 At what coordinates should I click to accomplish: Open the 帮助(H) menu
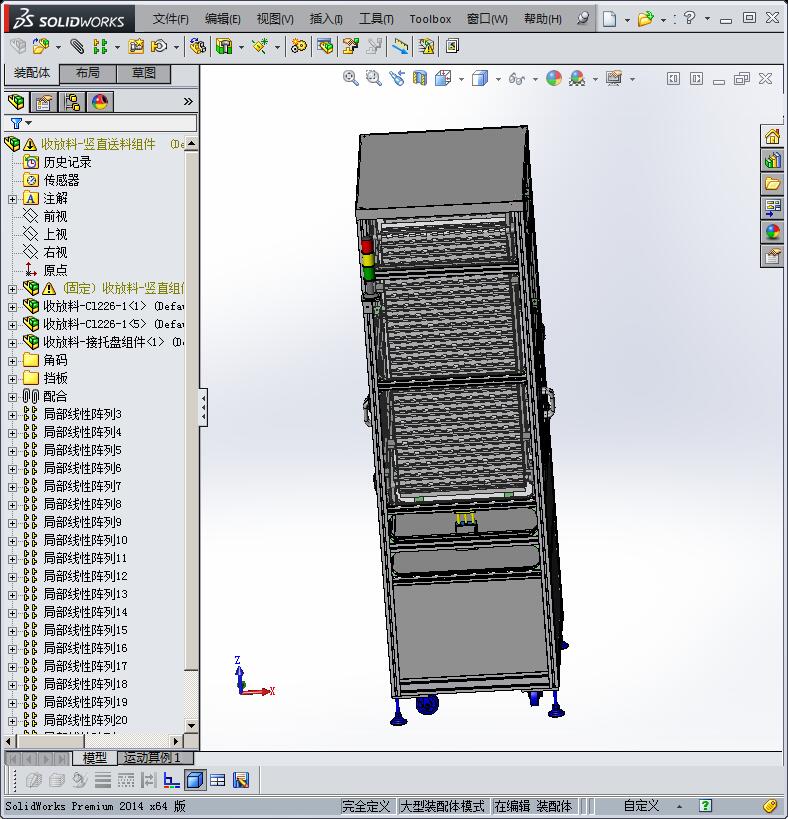click(x=543, y=19)
